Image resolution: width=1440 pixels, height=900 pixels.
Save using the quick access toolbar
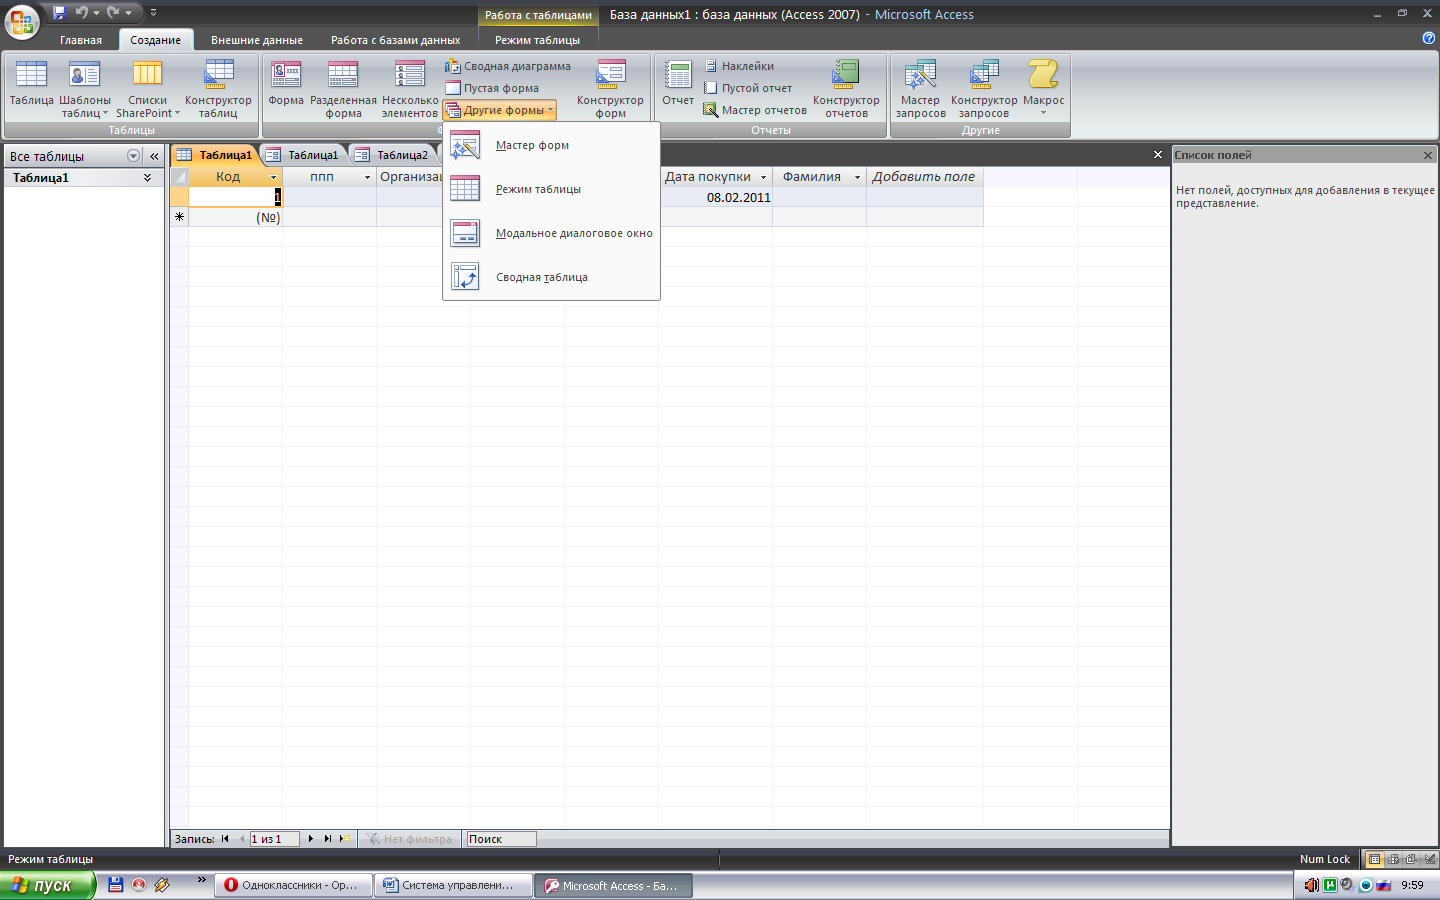(x=59, y=13)
